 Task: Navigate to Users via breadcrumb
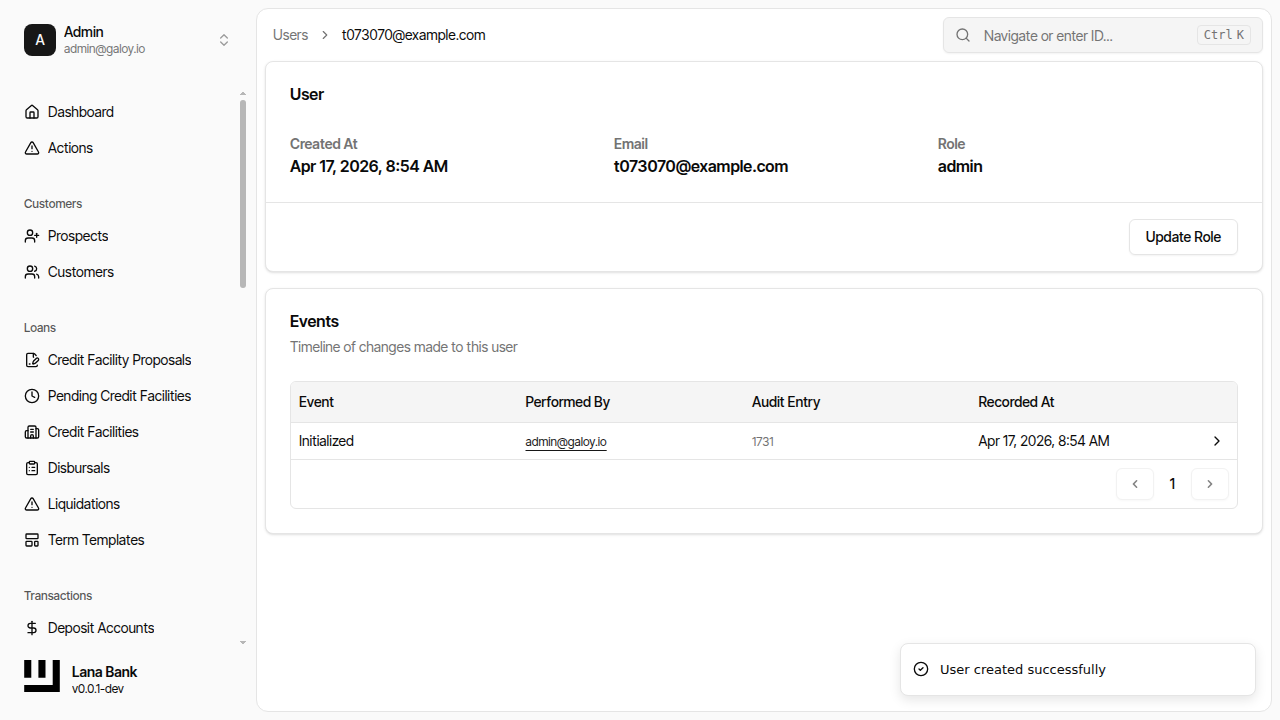tap(290, 34)
